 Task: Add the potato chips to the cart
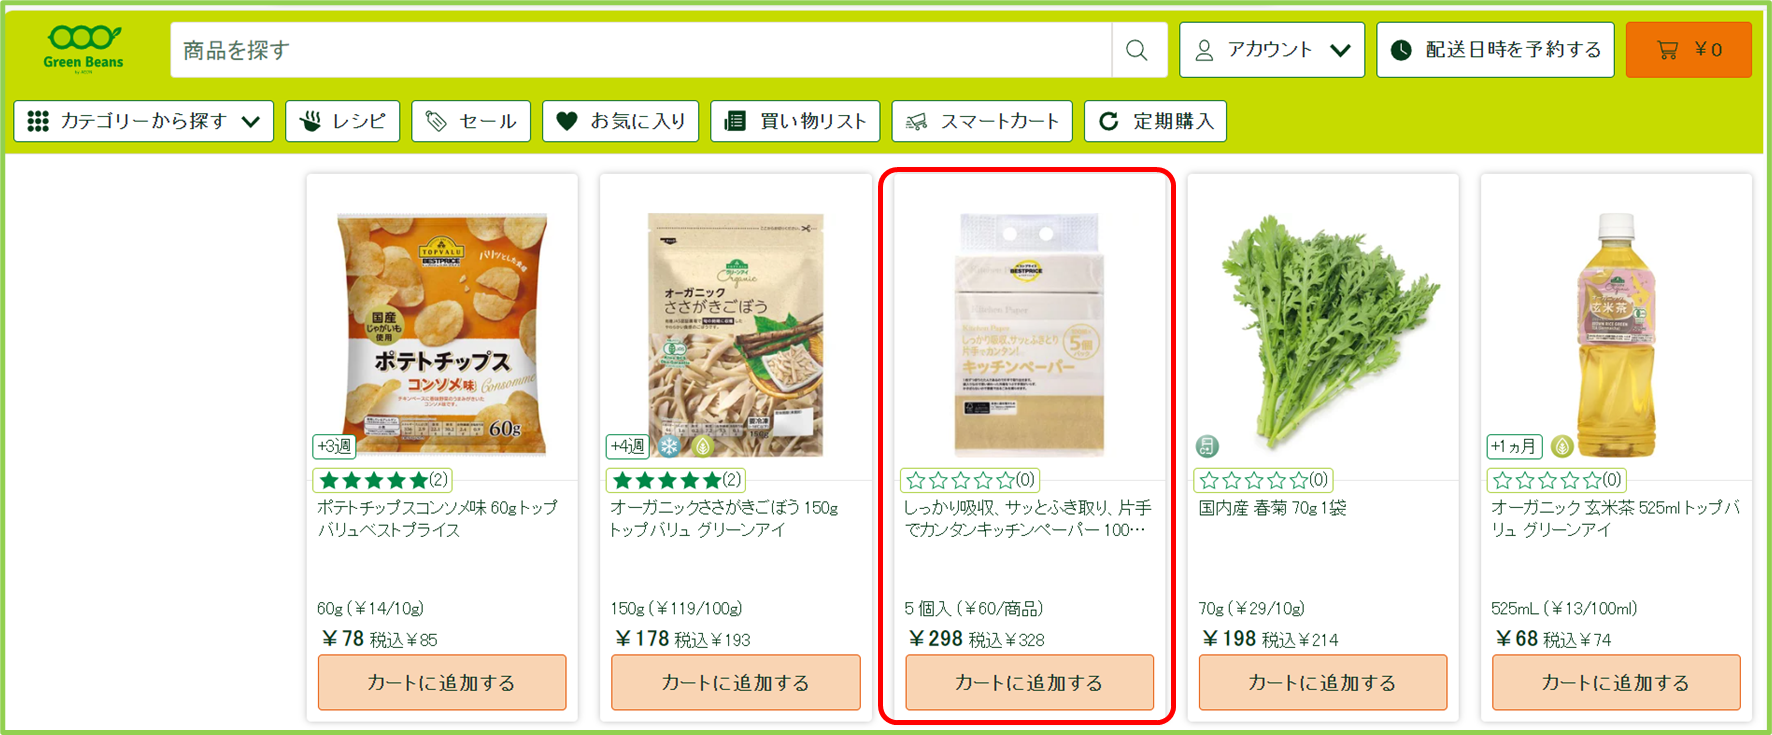(x=442, y=682)
